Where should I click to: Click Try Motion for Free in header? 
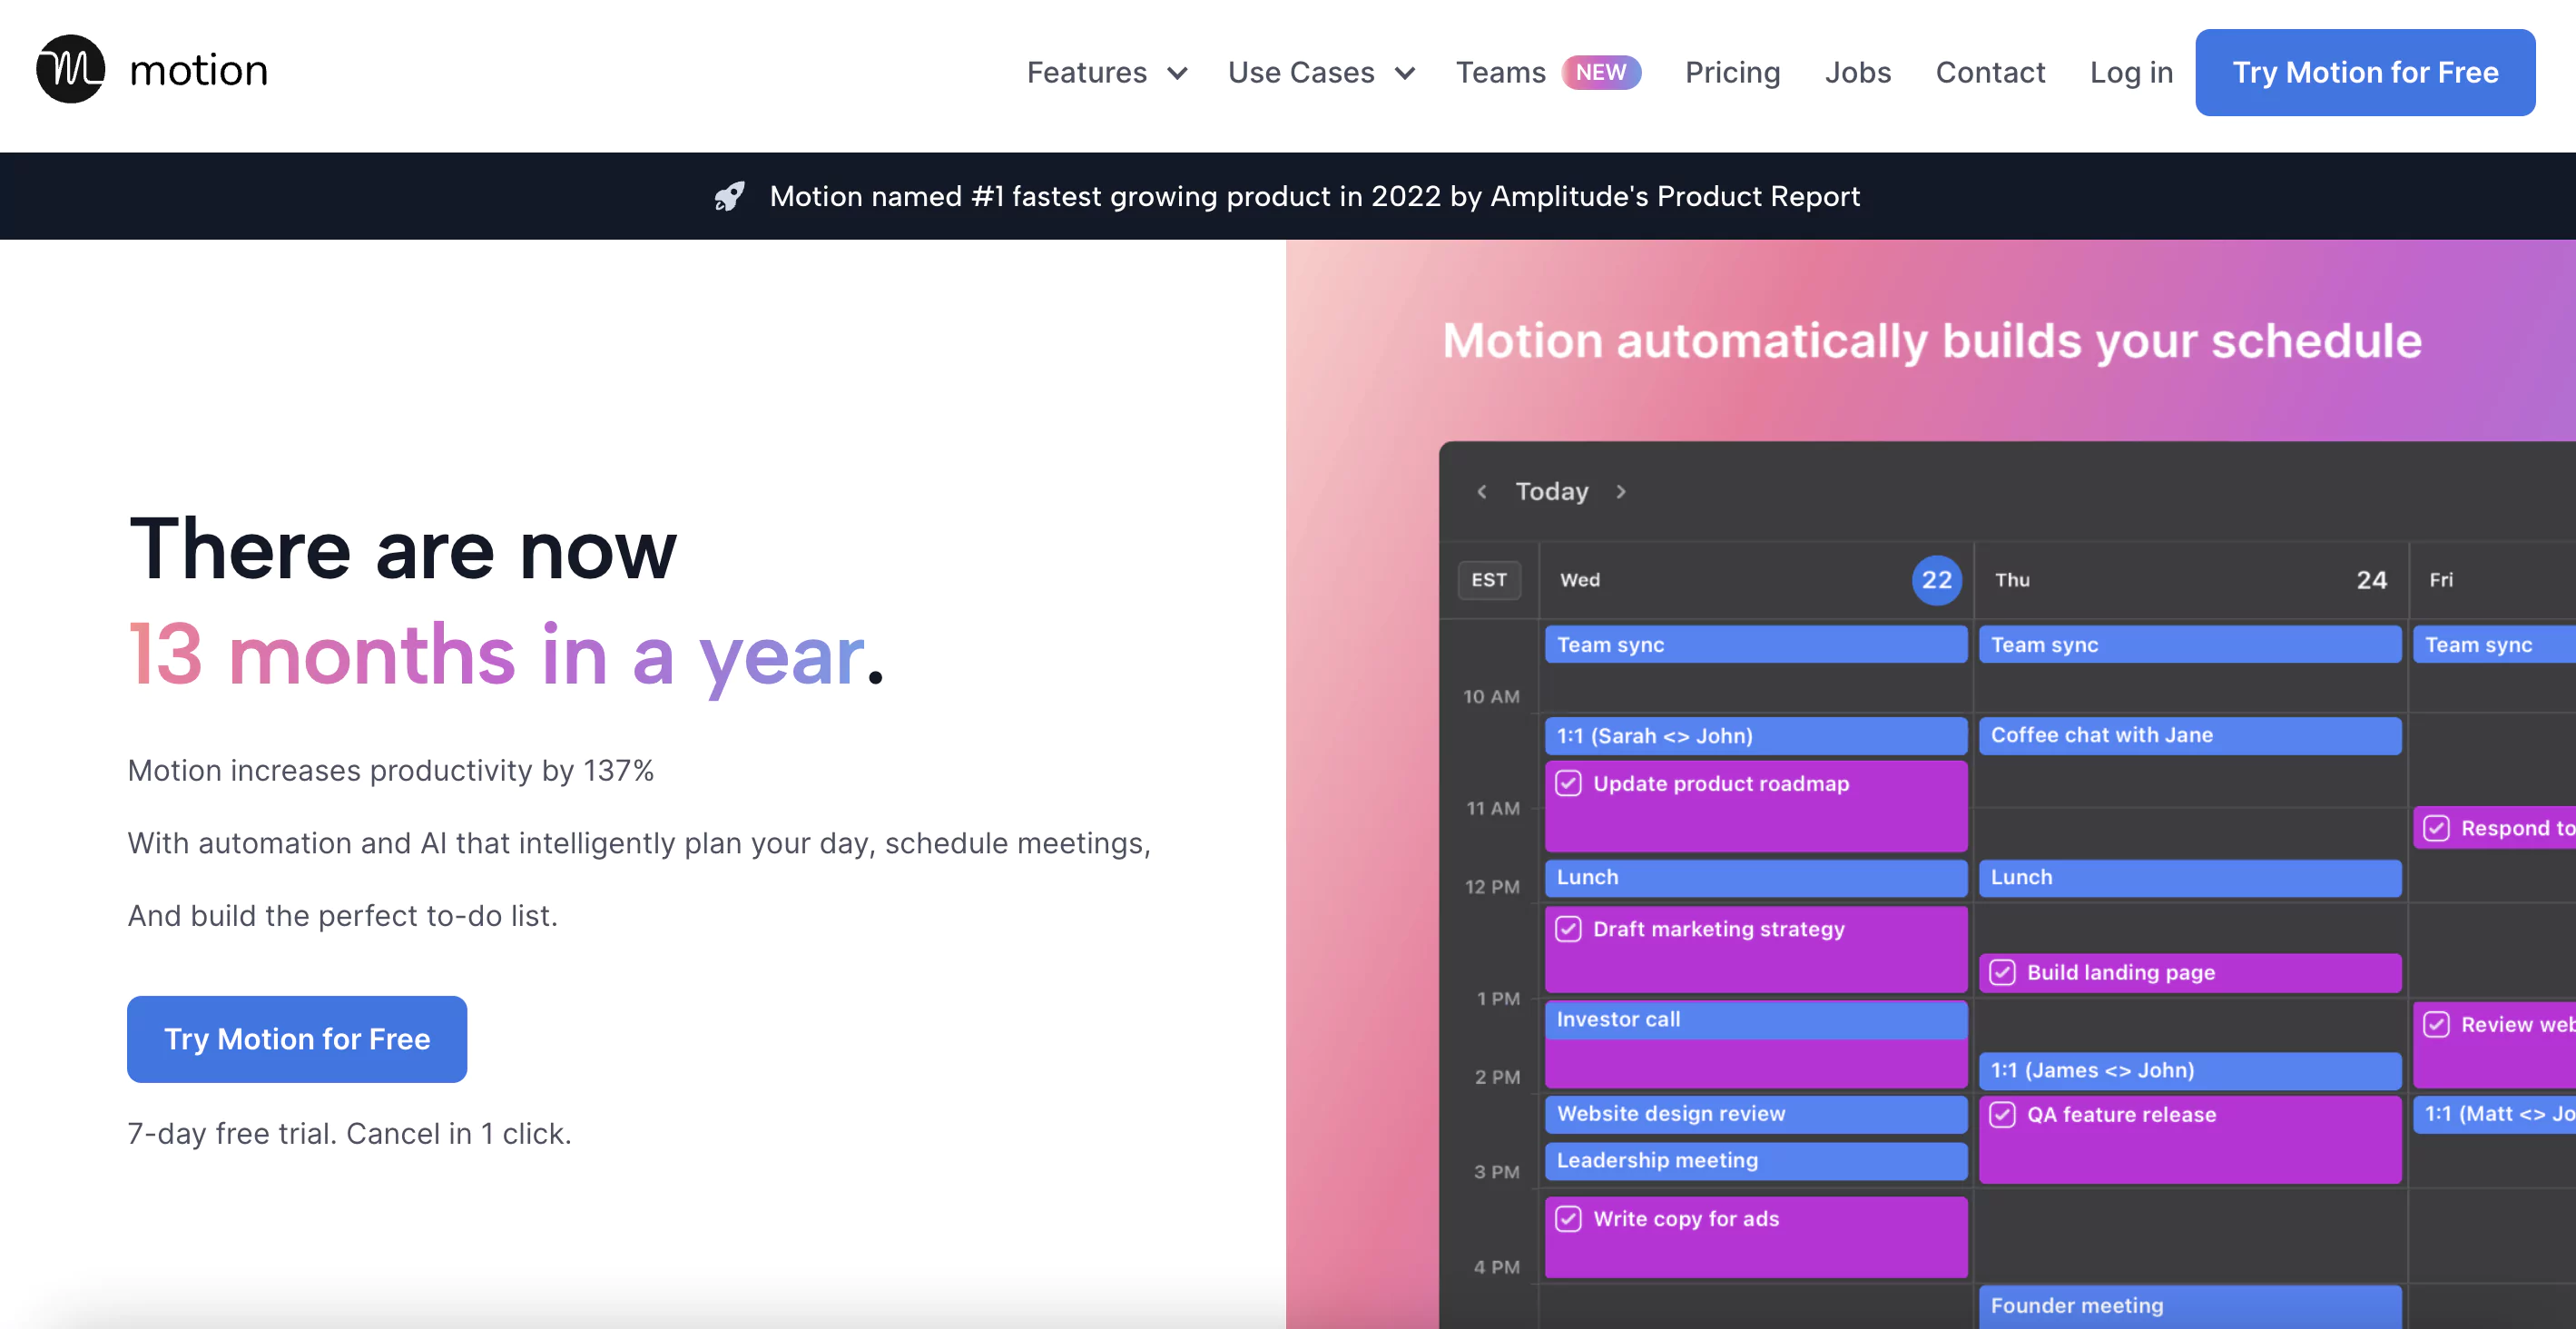[2365, 72]
